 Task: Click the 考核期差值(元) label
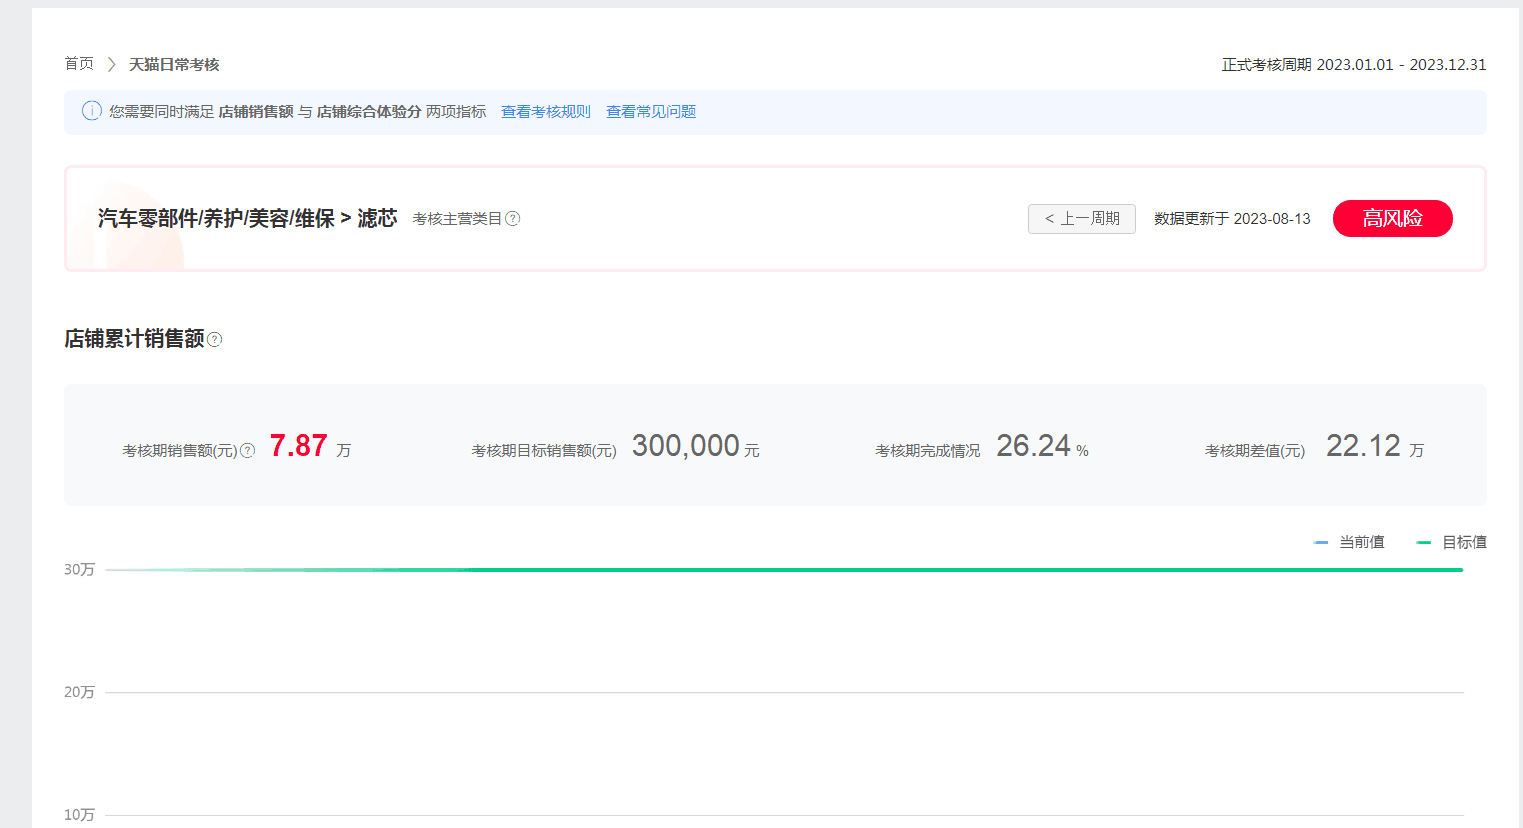pos(1255,451)
